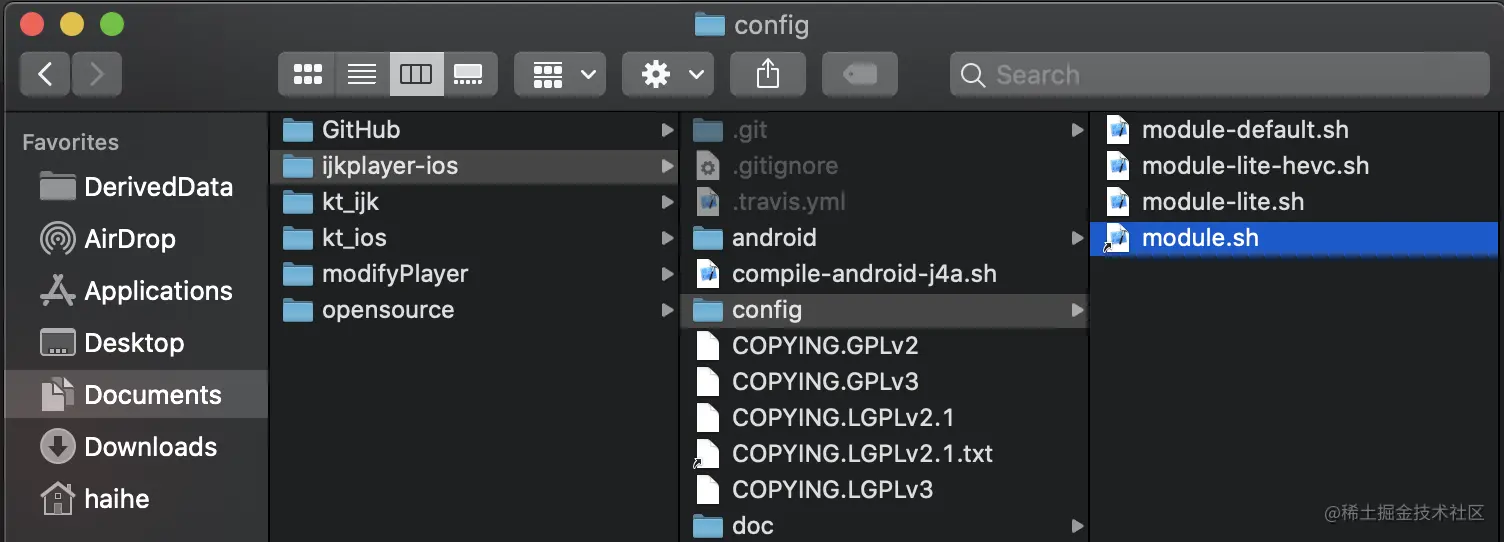
Task: Select Documents in the sidebar
Action: [x=136, y=395]
